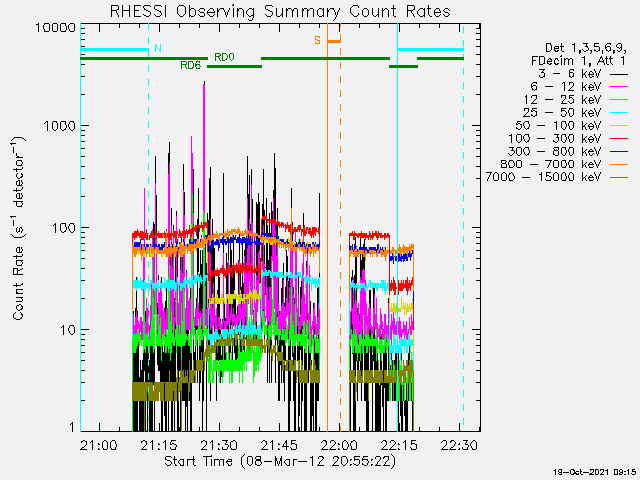Click the '10000' y-axis label
The height and width of the screenshot is (480, 640).
[x=56, y=27]
